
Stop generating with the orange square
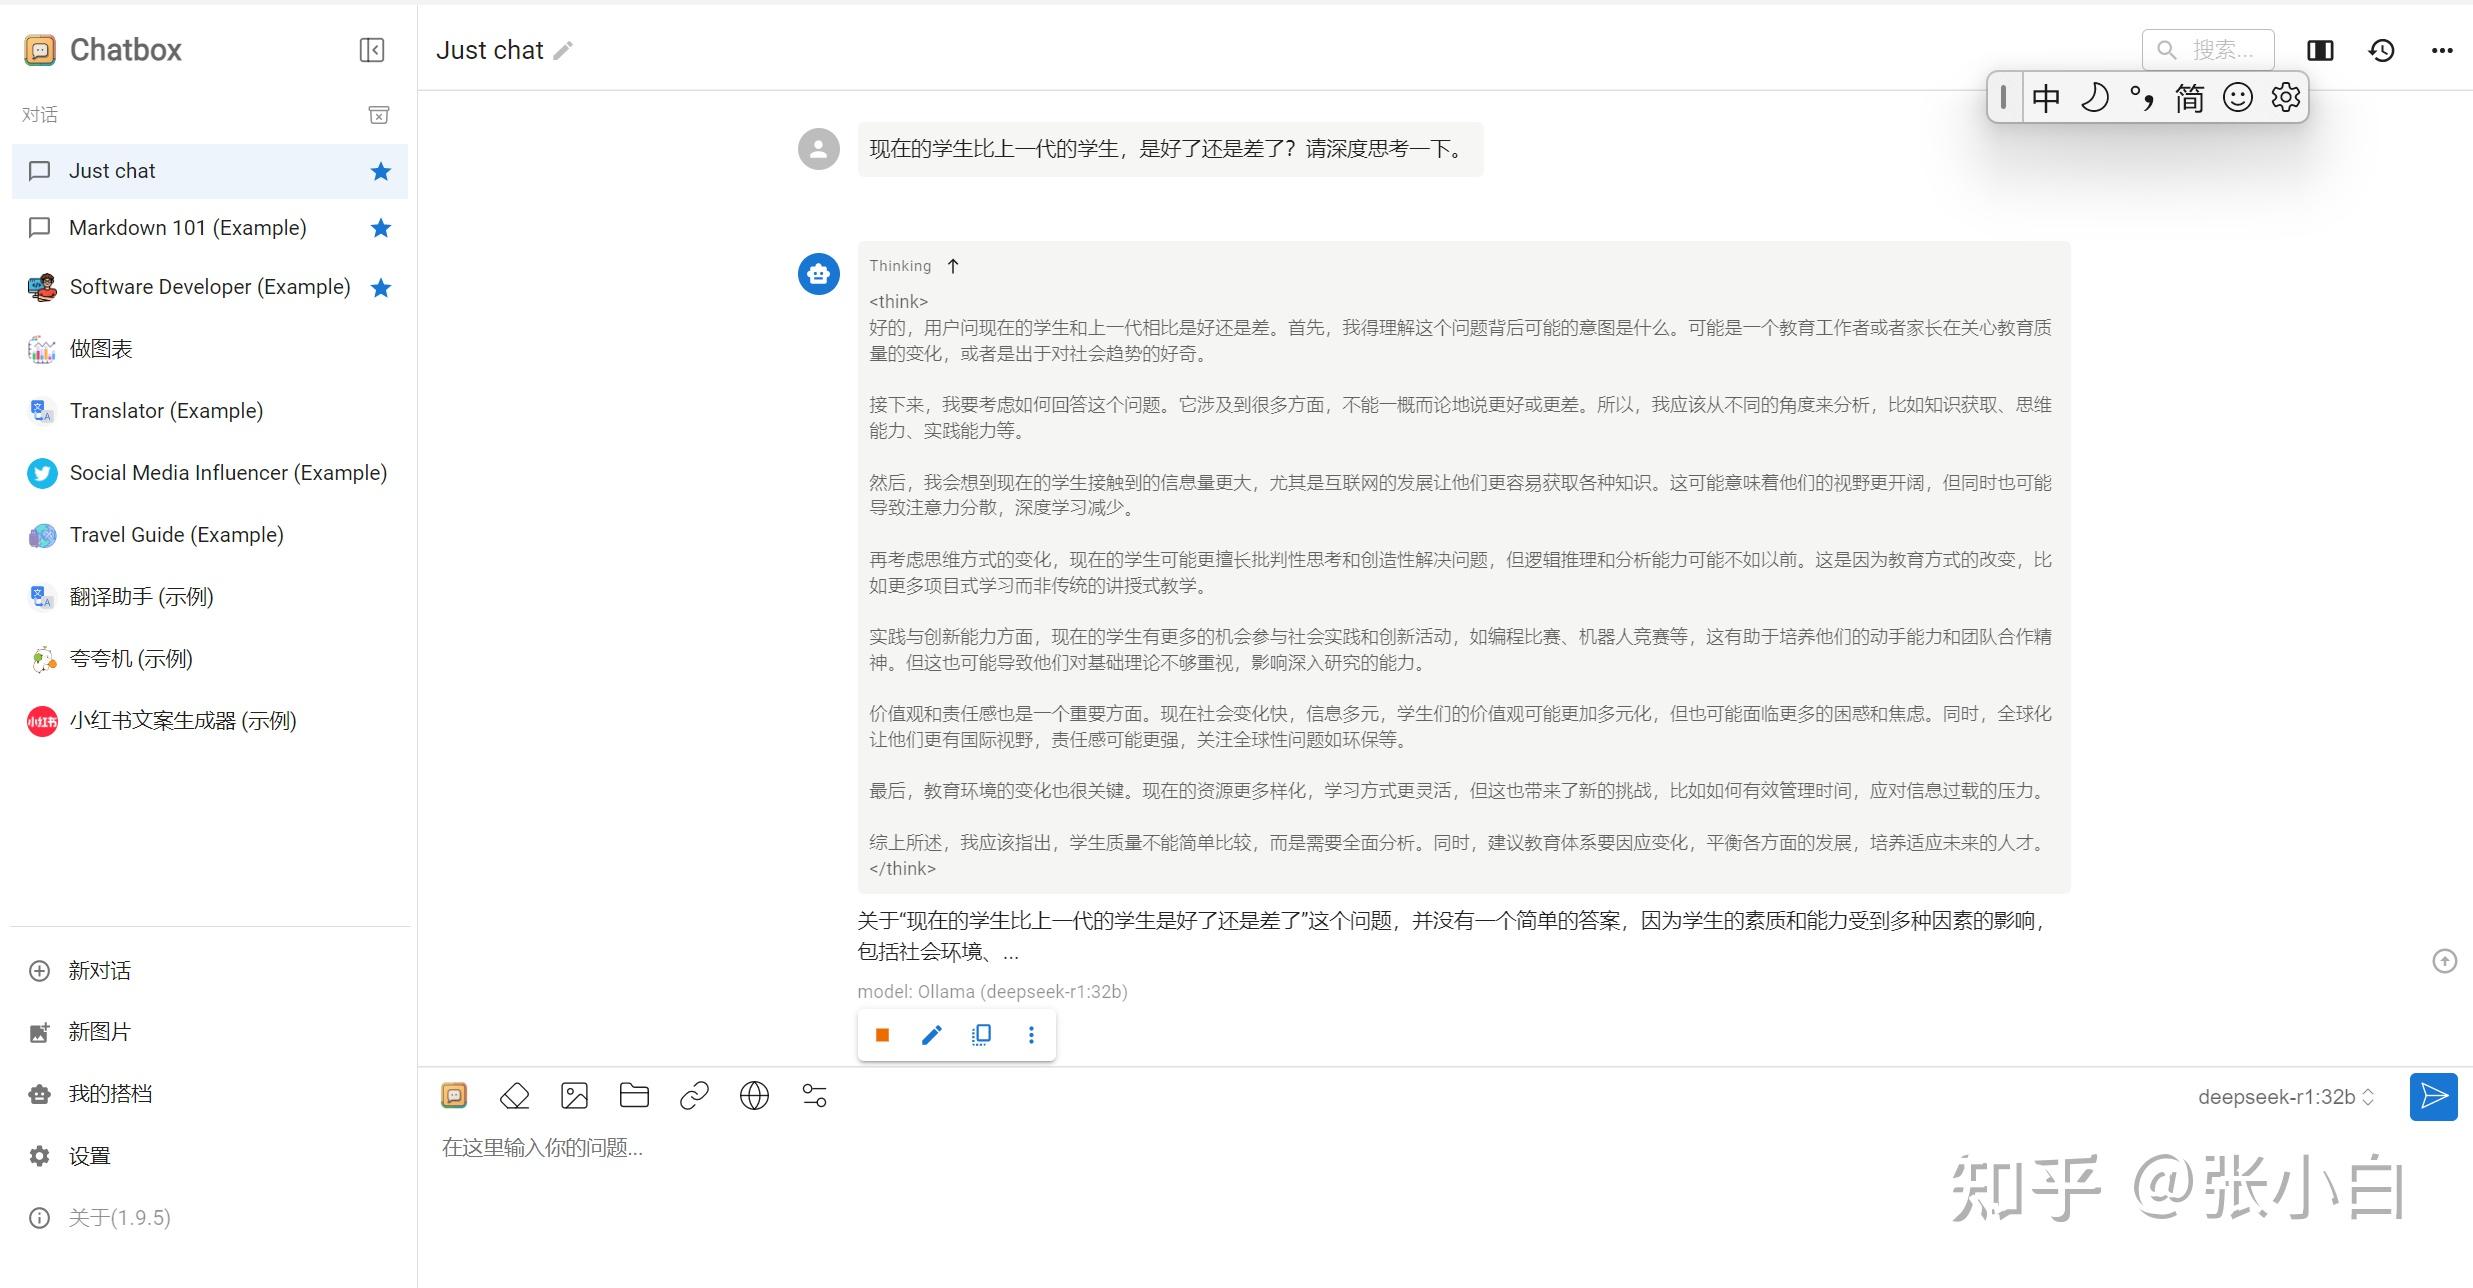(x=882, y=1035)
